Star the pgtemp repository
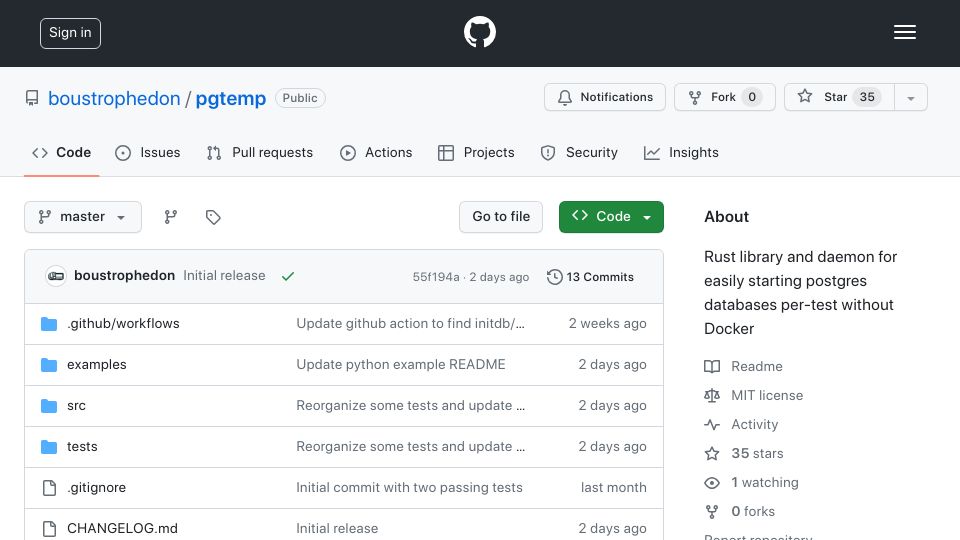960x540 pixels. pyautogui.click(x=839, y=97)
